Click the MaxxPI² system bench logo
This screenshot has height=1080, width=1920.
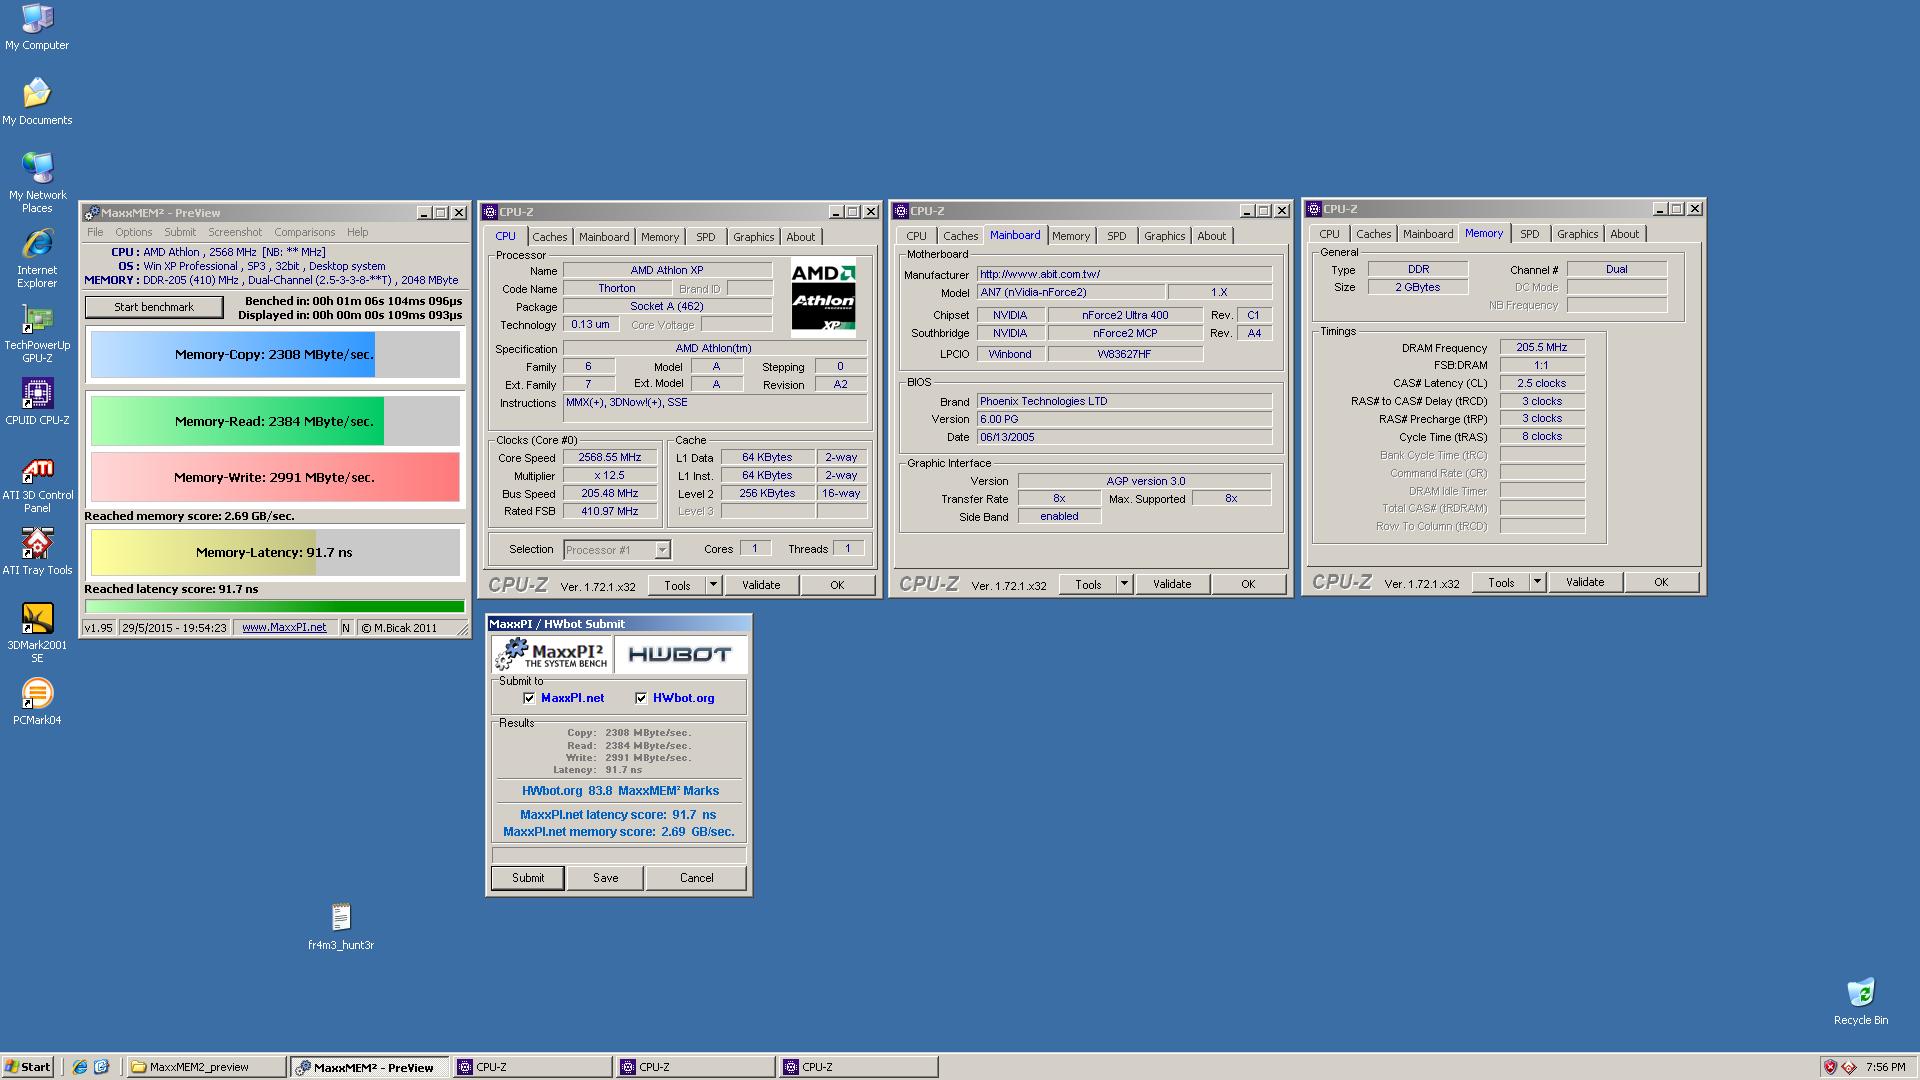click(x=551, y=654)
